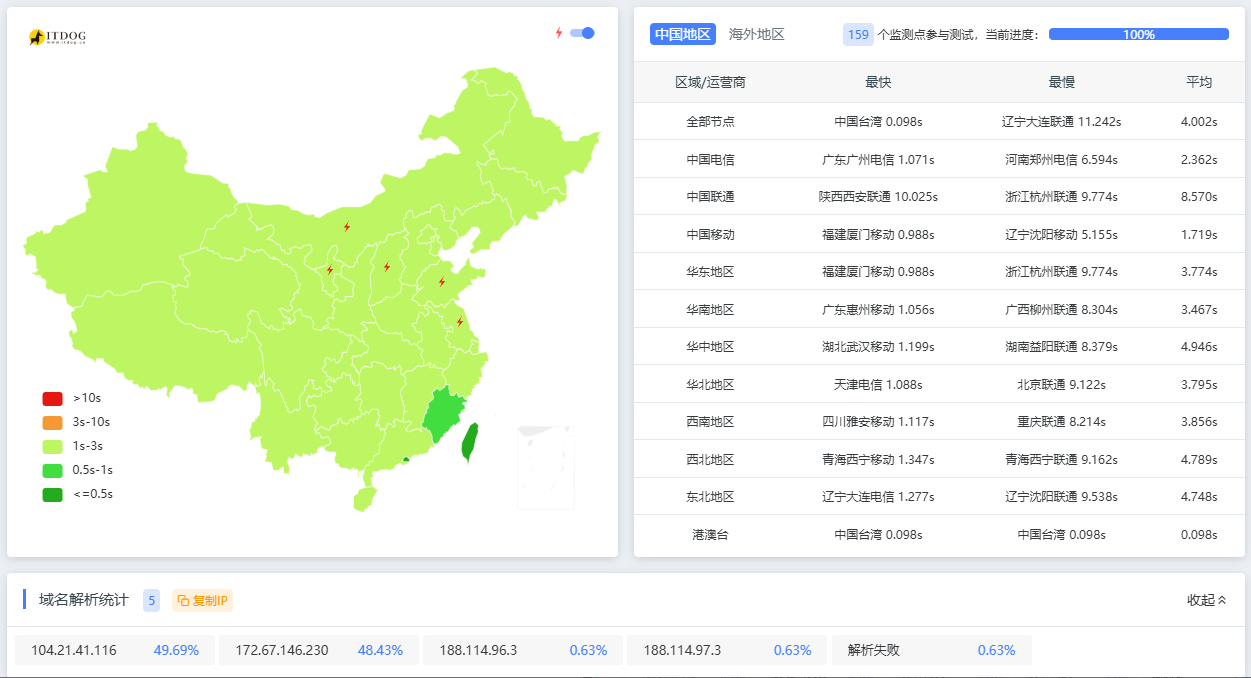1251x678 pixels.
Task: Click the northernmost lightning marker on the map
Action: 347,227
